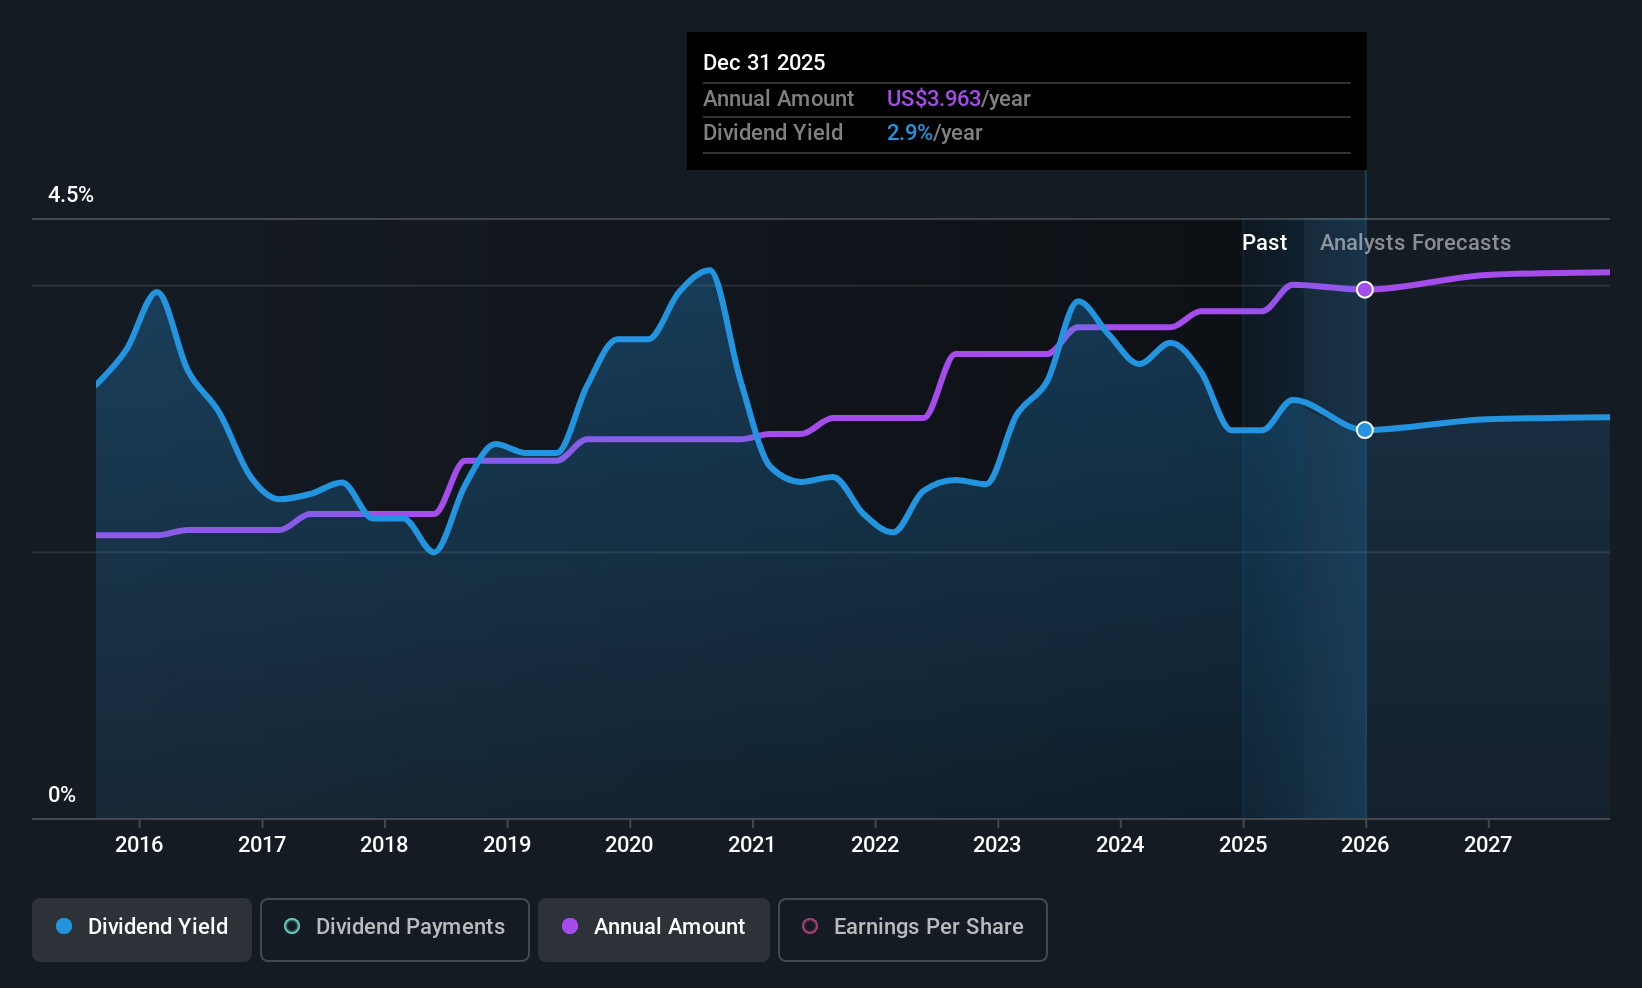Click the 2024 x-axis label
This screenshot has height=988, width=1642.
pos(1120,845)
